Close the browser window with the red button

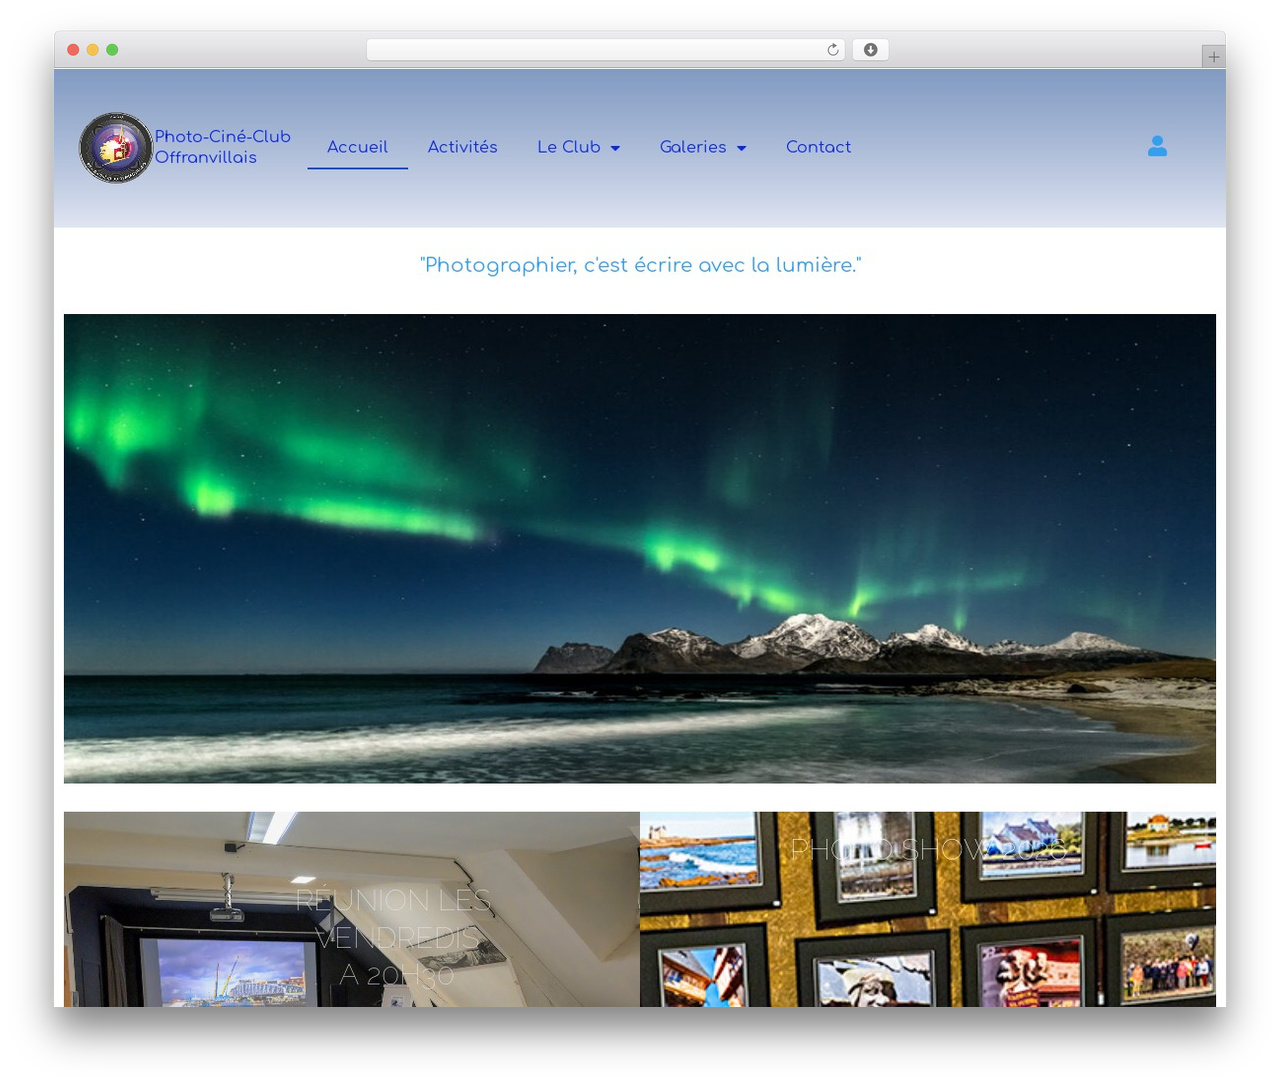pyautogui.click(x=73, y=50)
